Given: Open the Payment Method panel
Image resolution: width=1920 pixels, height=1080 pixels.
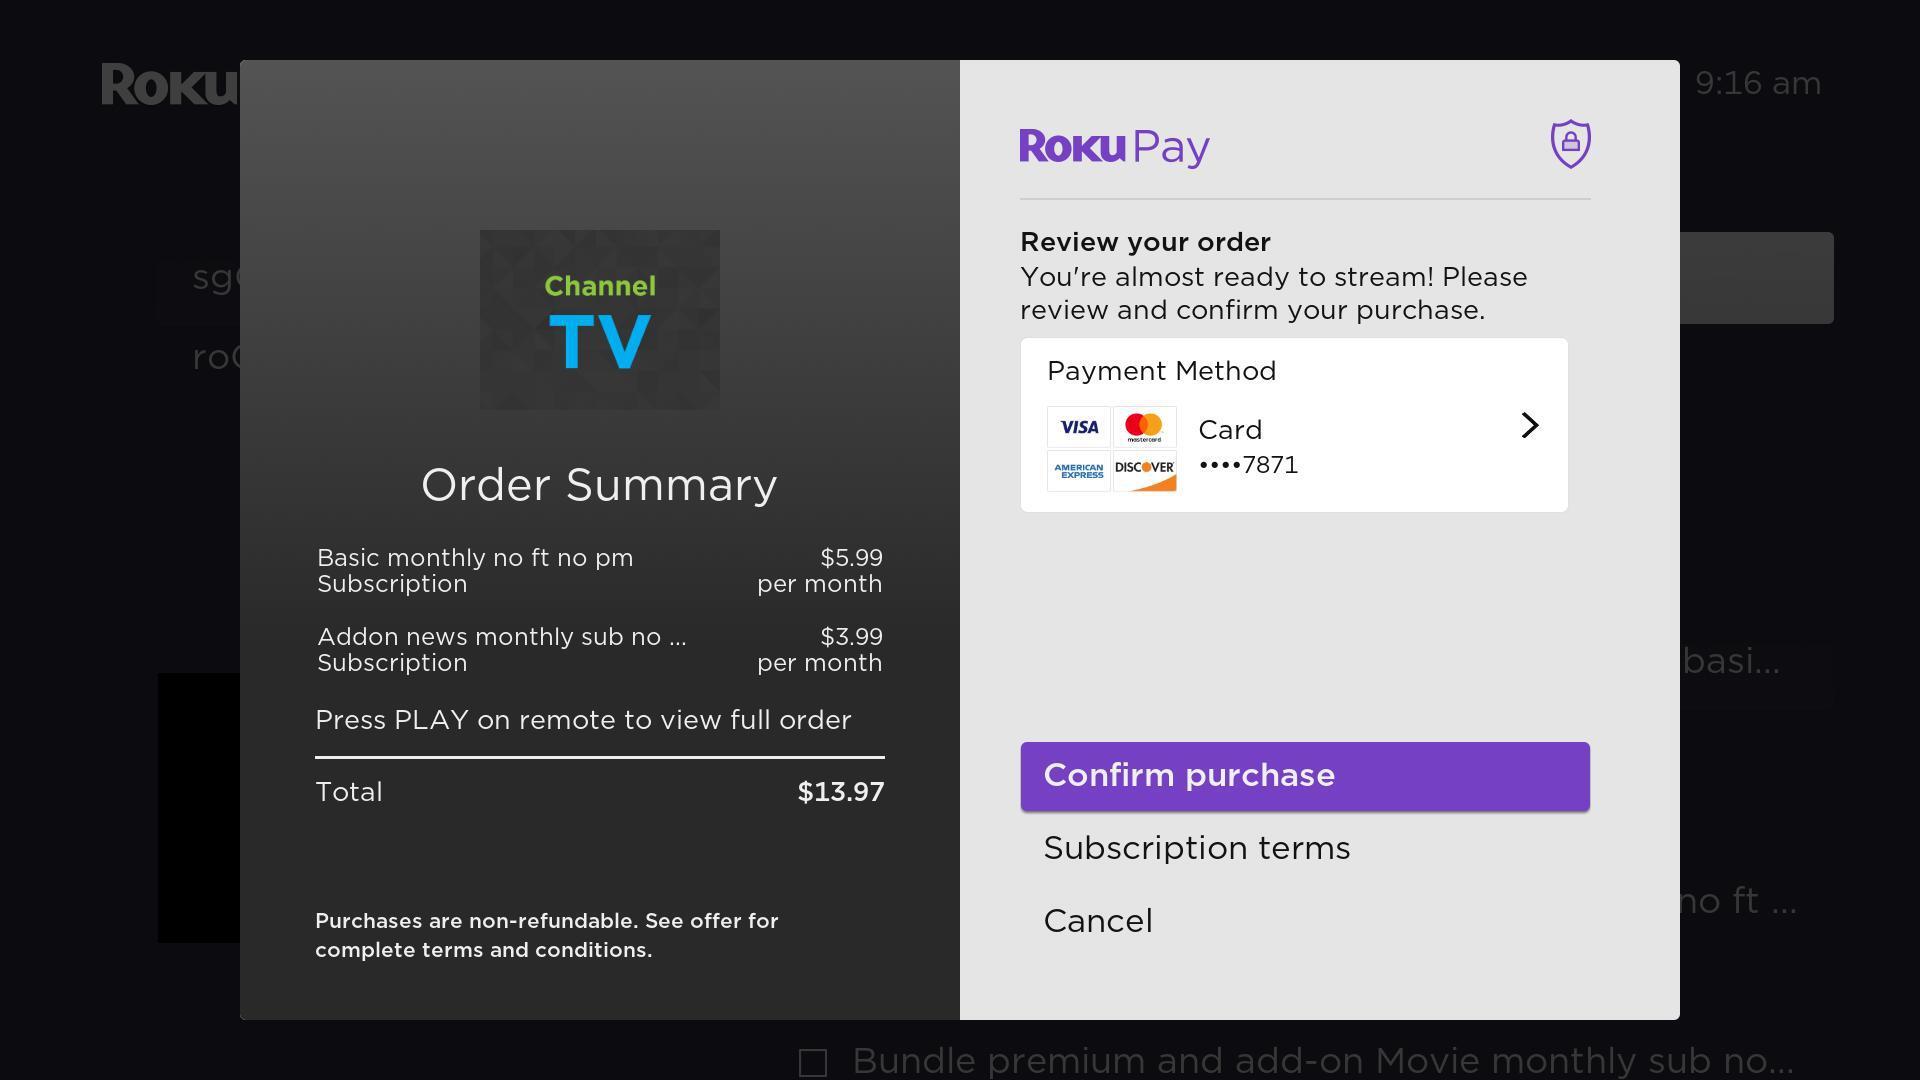Looking at the screenshot, I should [1293, 424].
